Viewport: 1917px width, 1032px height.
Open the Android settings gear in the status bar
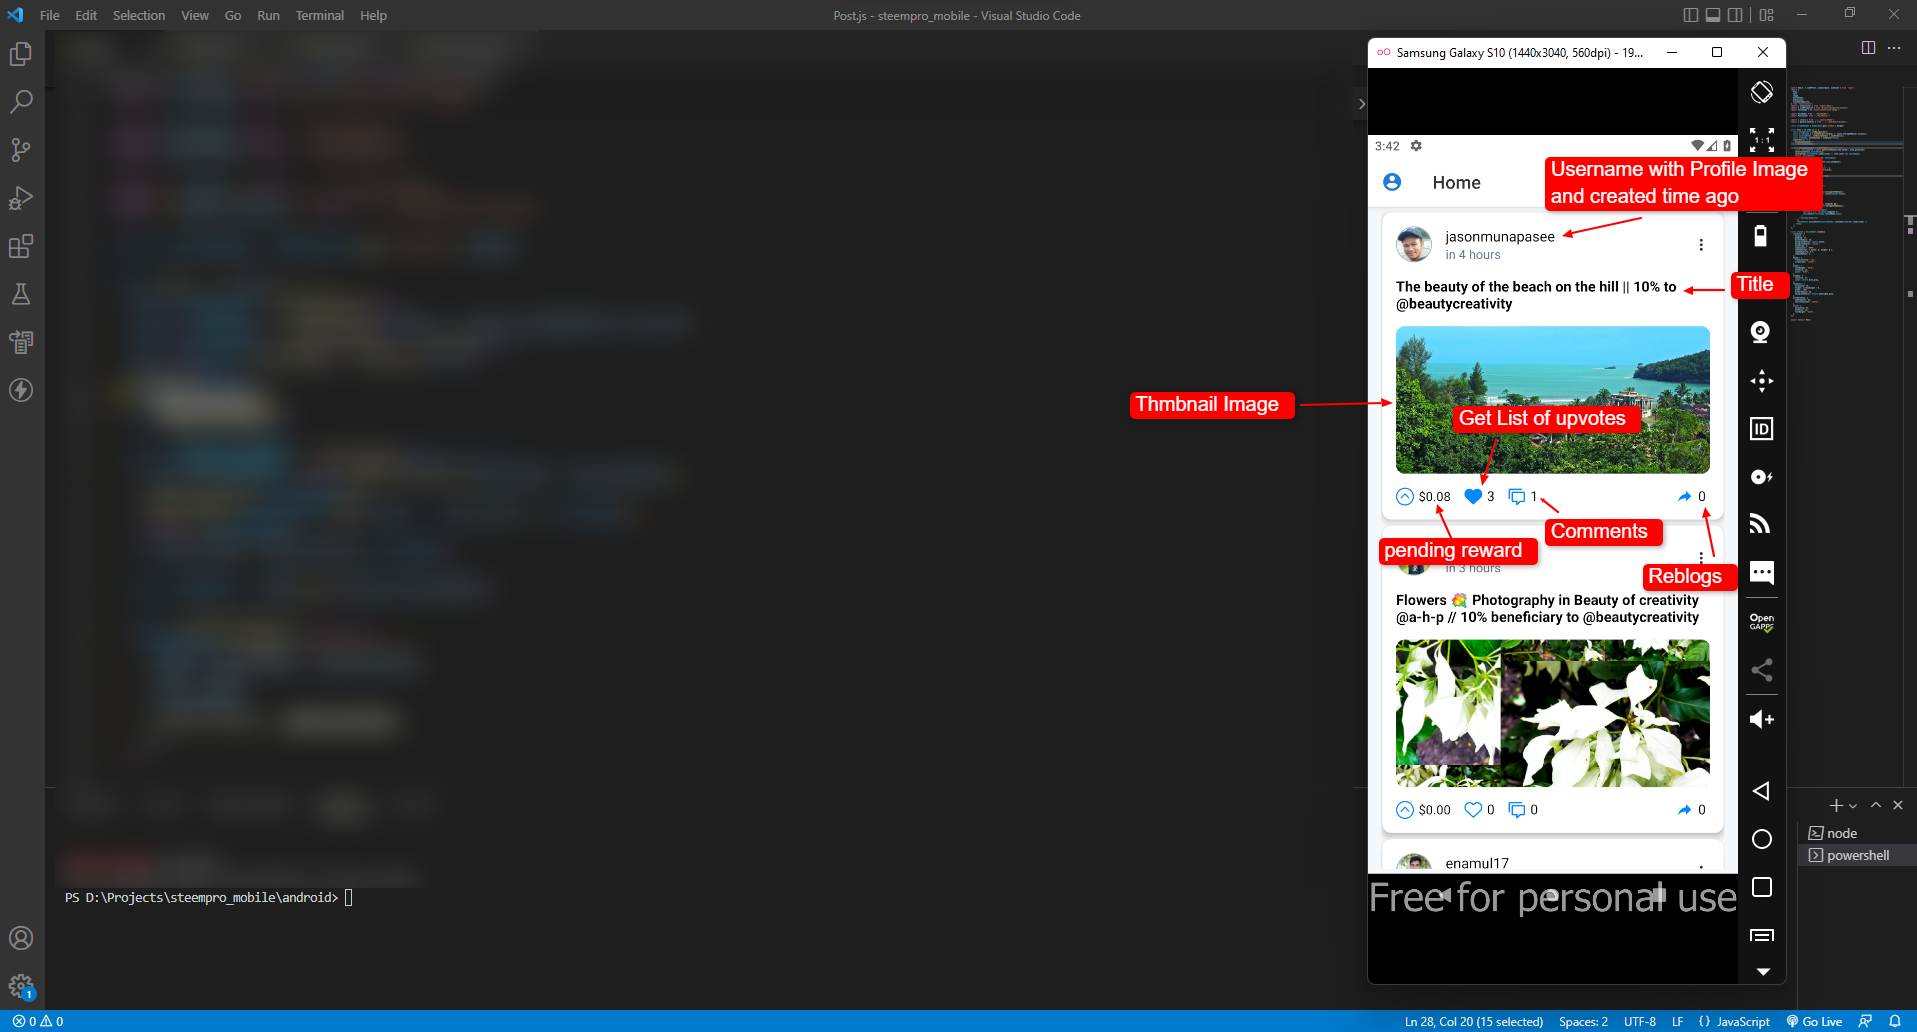point(1416,146)
